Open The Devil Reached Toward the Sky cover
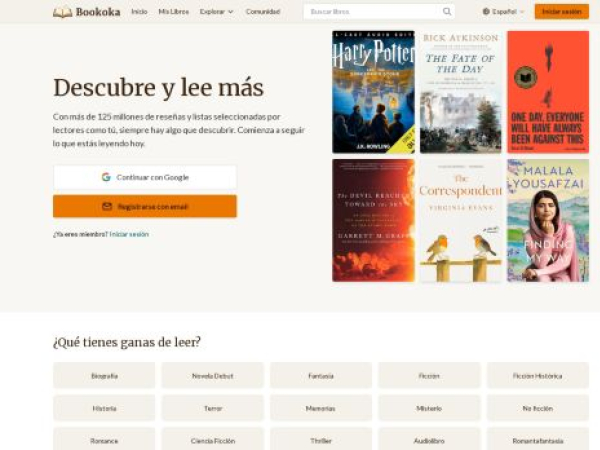This screenshot has width=600, height=450. [373, 221]
